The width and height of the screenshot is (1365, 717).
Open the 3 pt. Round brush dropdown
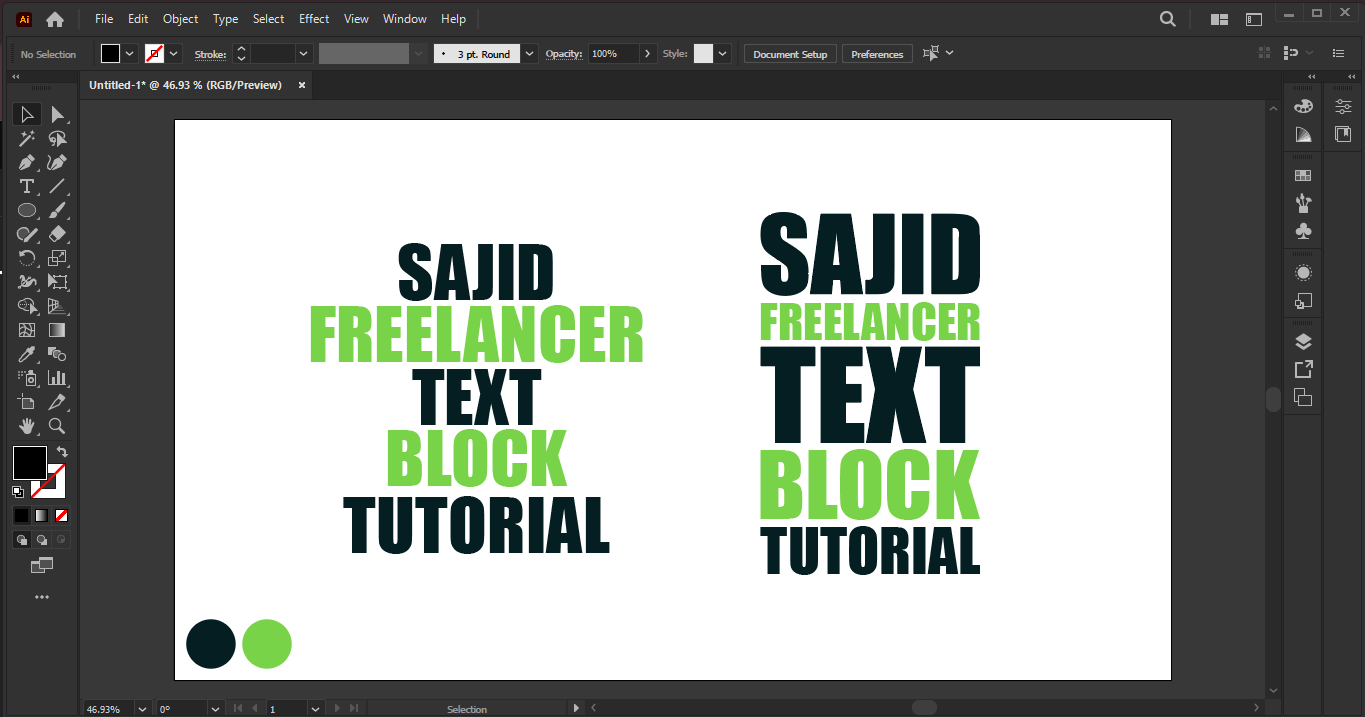530,54
